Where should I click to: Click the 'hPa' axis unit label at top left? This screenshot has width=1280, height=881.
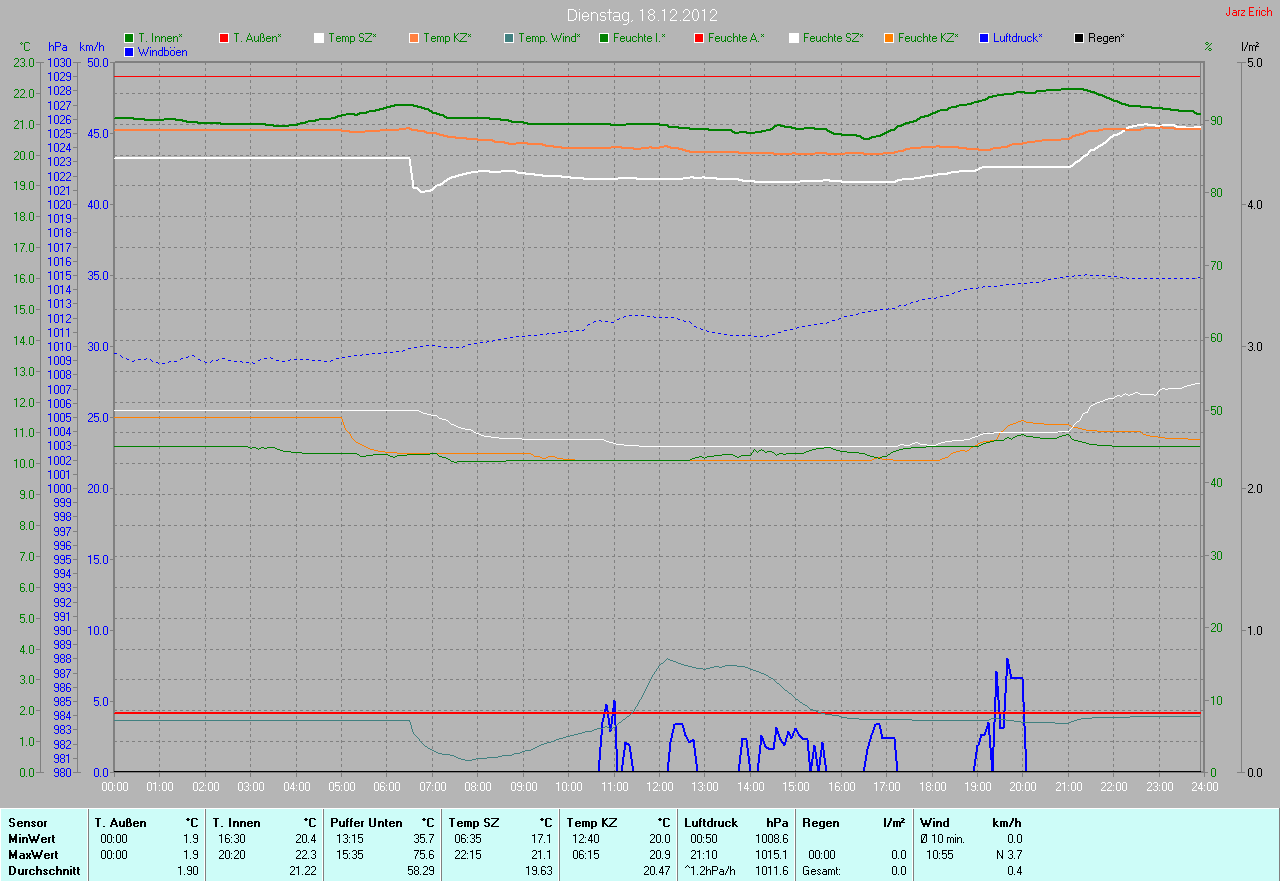(57, 47)
